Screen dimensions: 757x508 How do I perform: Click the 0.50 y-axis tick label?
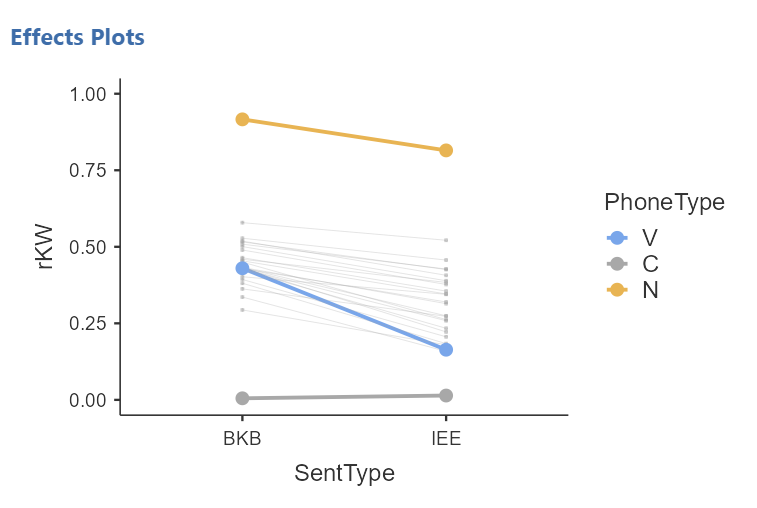coord(87,247)
